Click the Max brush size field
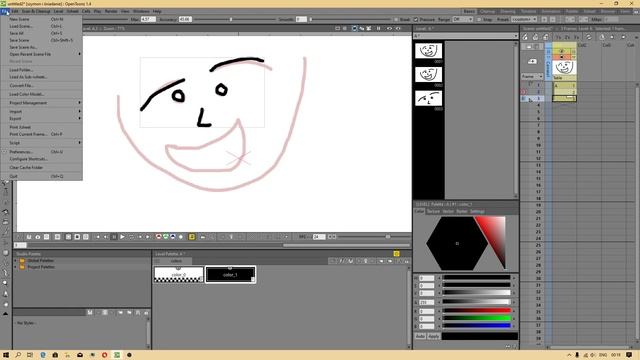Viewport: 640px width, 360px height. point(148,20)
